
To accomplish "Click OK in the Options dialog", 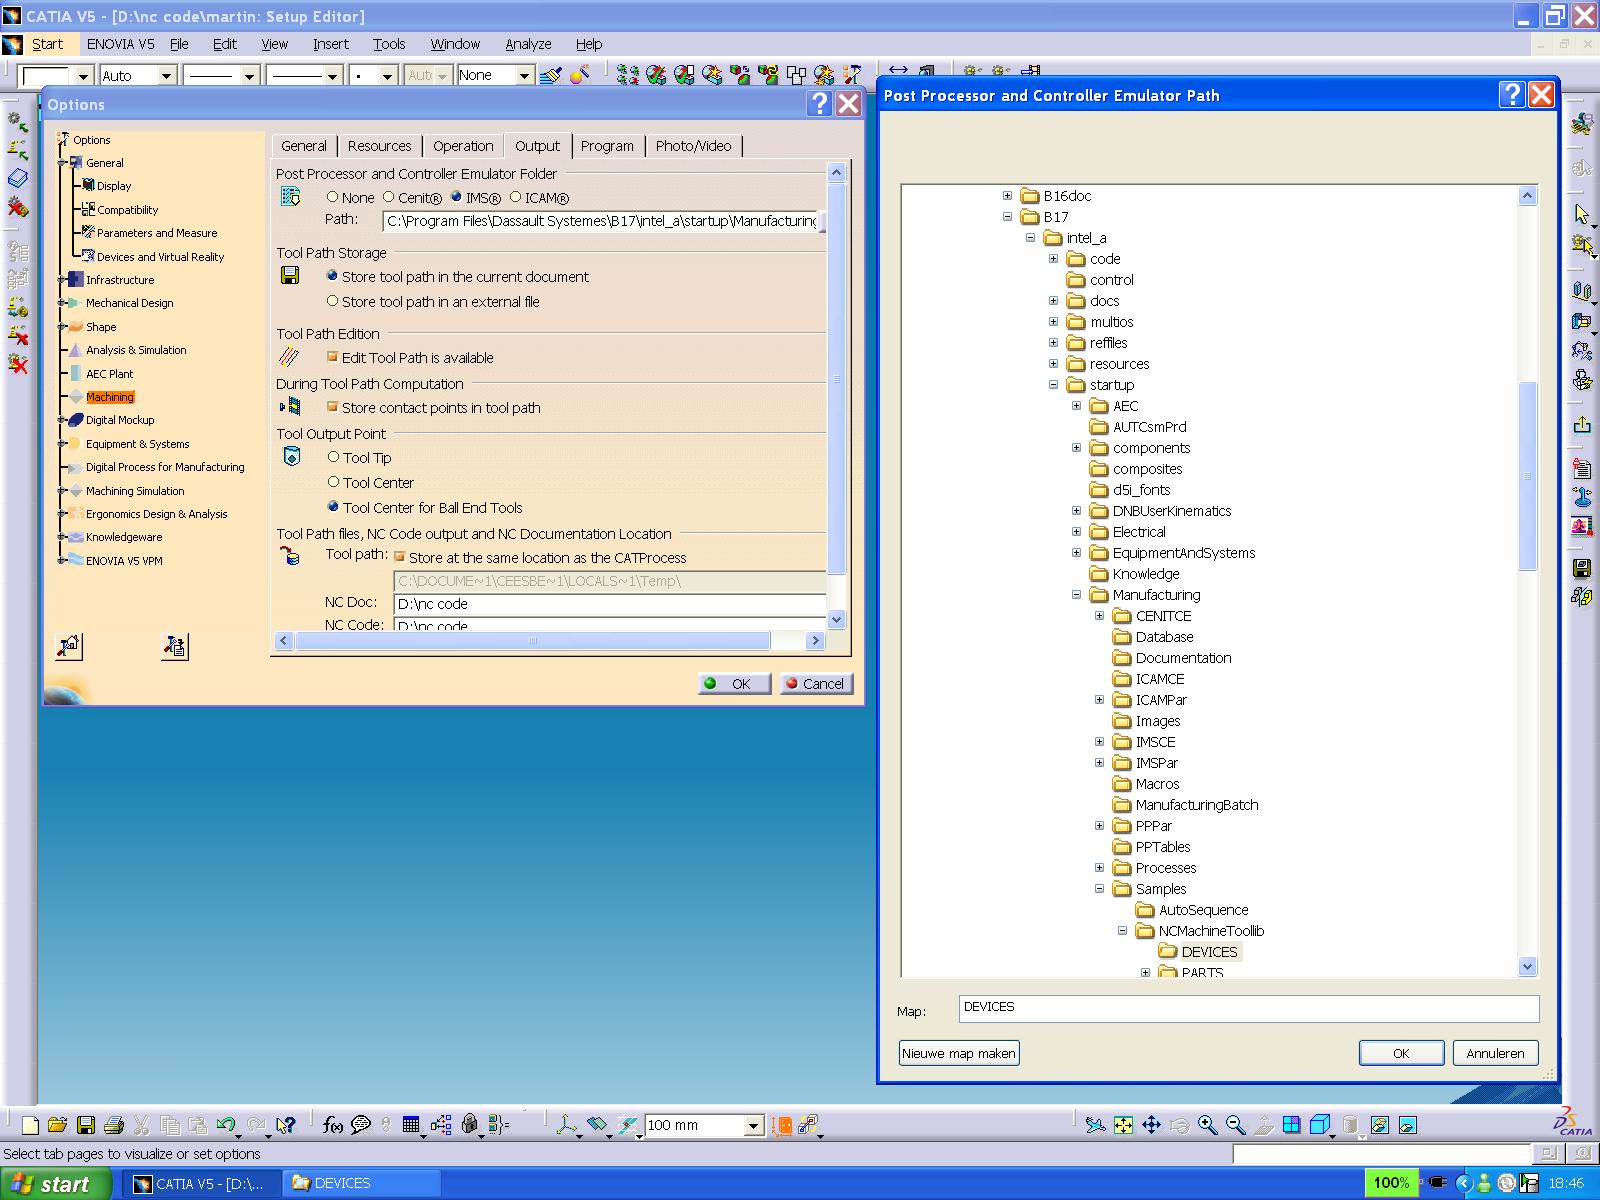I will pyautogui.click(x=734, y=684).
